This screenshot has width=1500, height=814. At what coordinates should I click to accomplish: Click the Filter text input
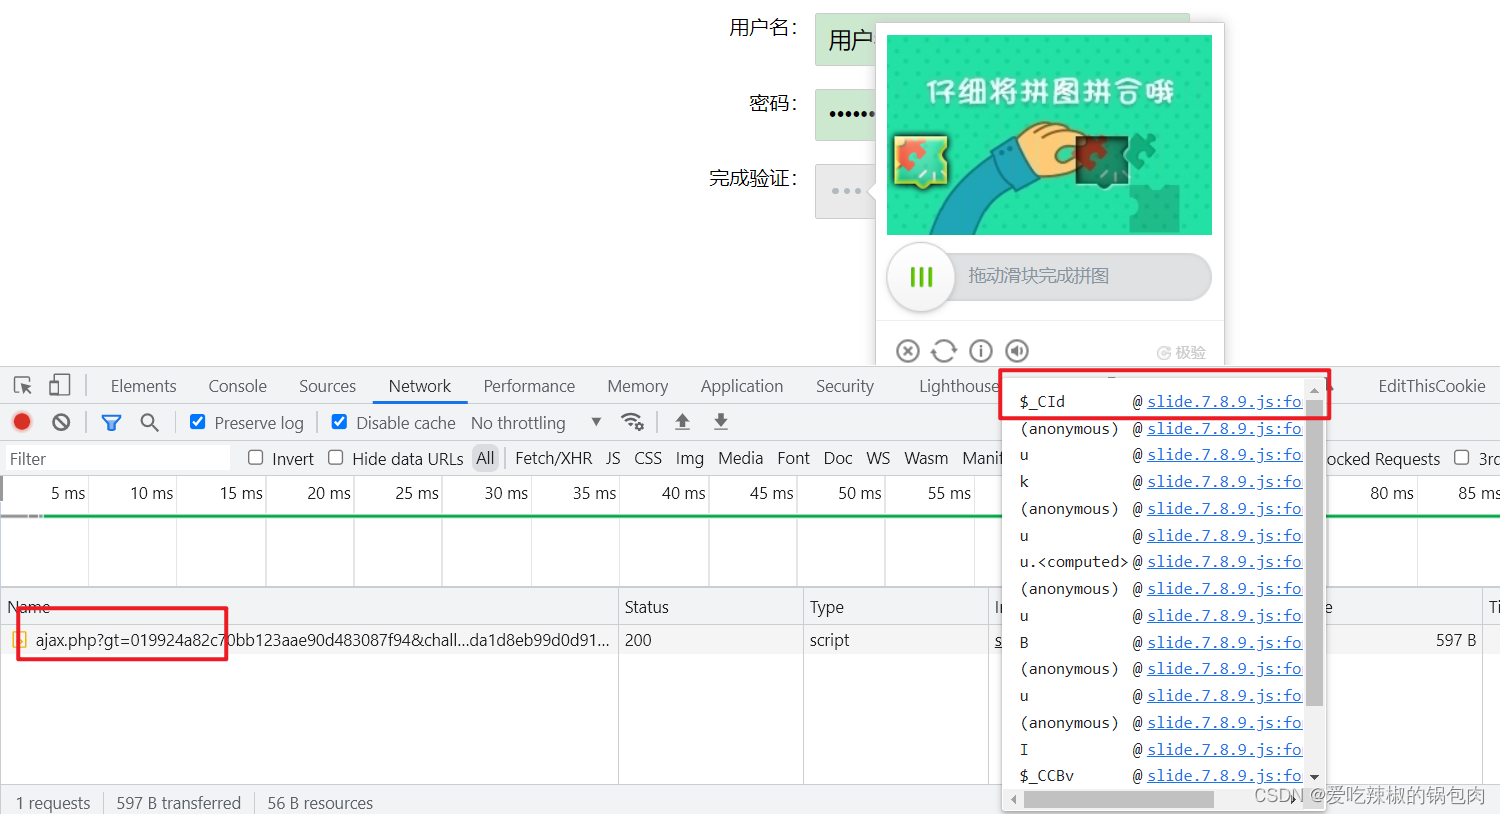118,459
